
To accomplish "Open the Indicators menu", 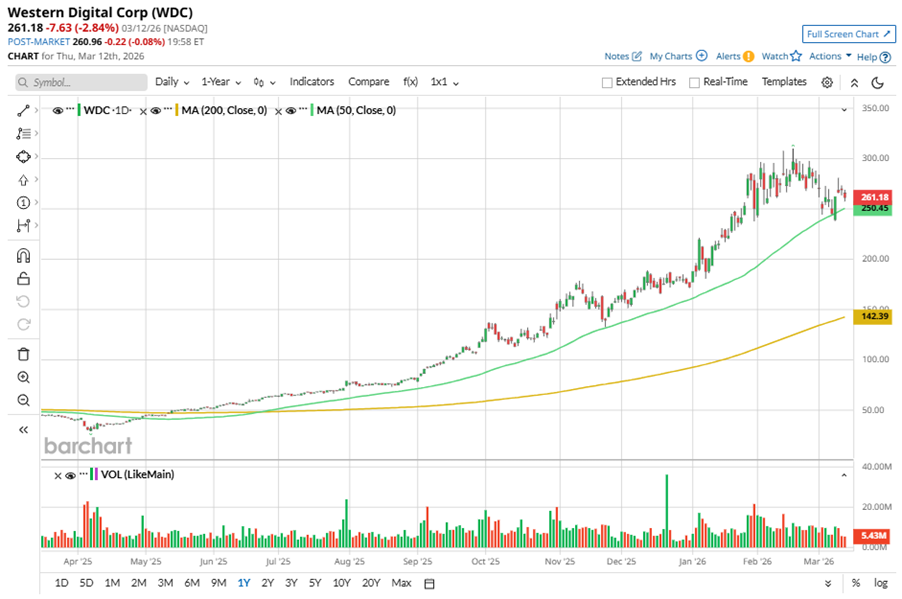I will coord(312,82).
